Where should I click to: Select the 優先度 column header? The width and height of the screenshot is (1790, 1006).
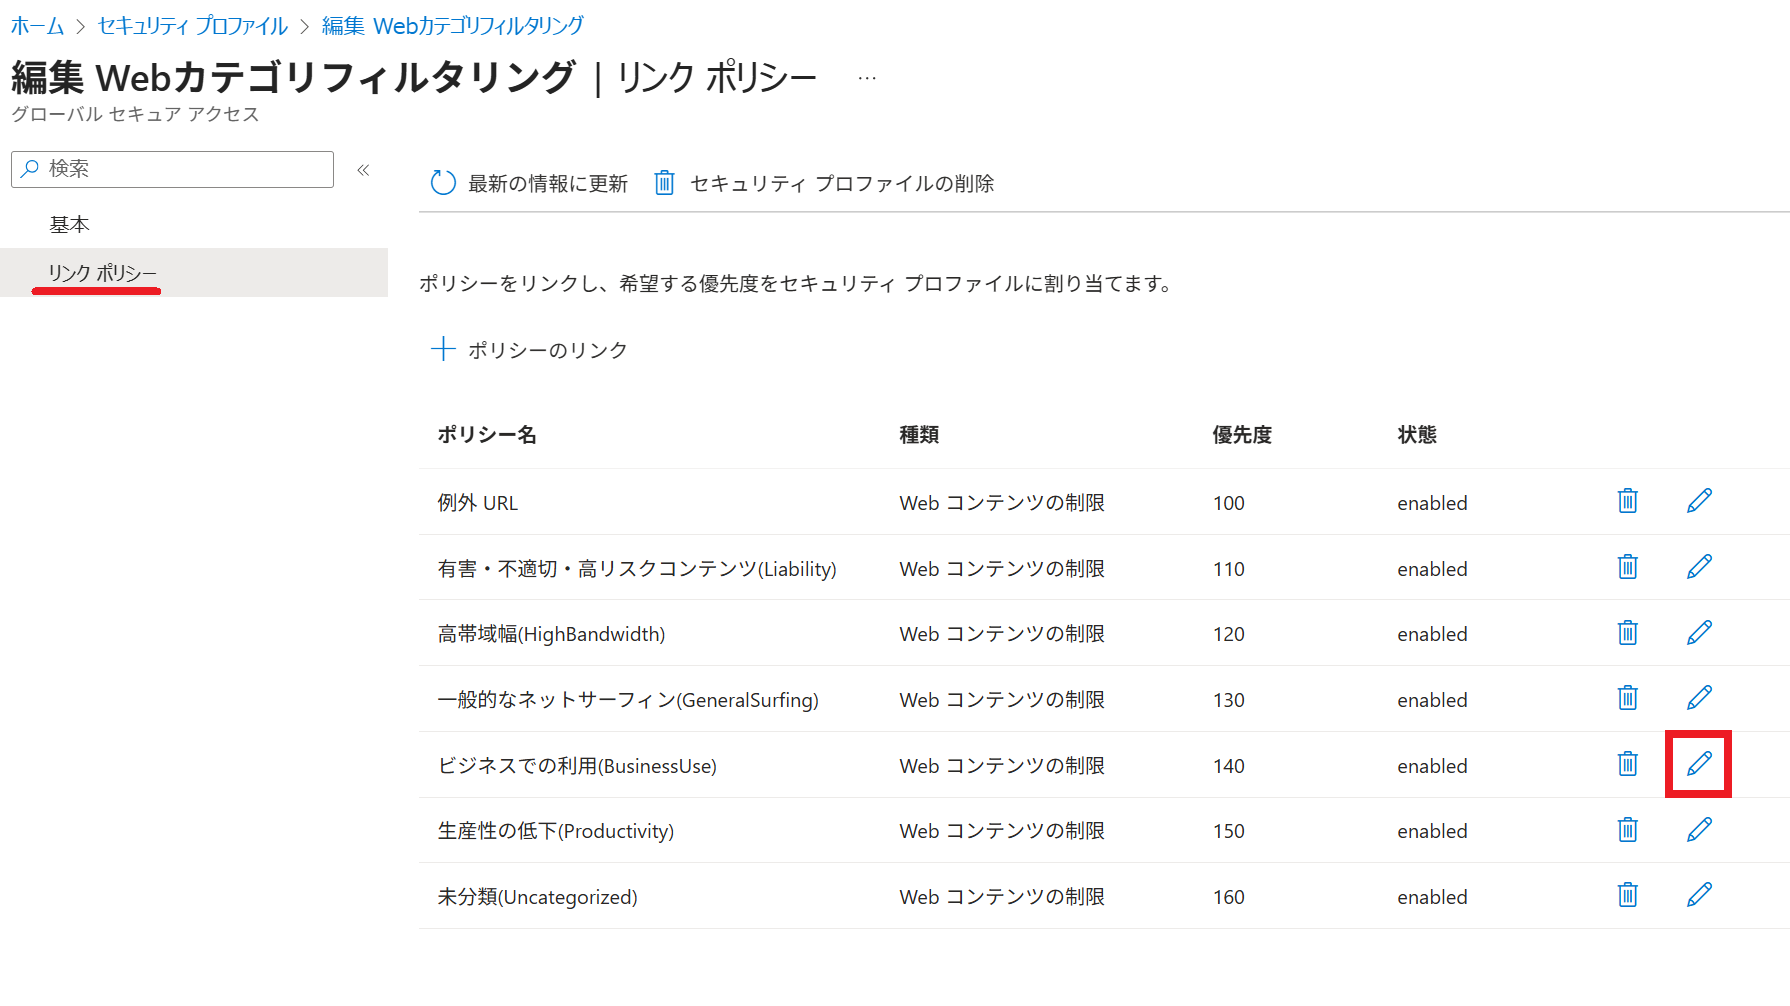[1242, 435]
